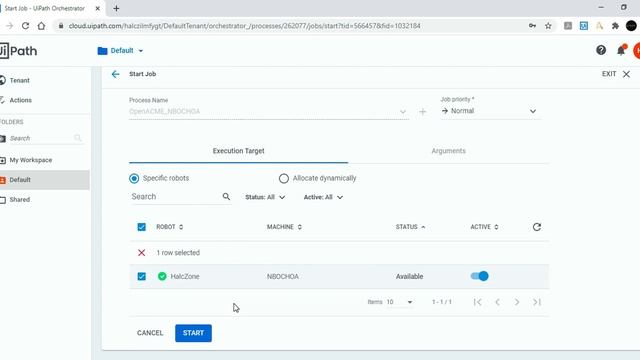Image resolution: width=640 pixels, height=360 pixels.
Task: Sort by the ROBOT column
Action: coord(170,227)
